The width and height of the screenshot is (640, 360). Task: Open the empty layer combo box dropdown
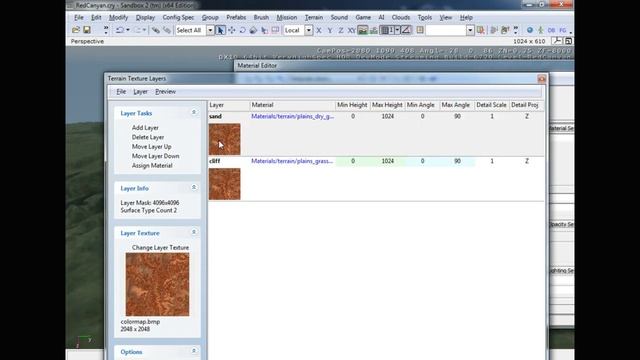[x=470, y=31]
